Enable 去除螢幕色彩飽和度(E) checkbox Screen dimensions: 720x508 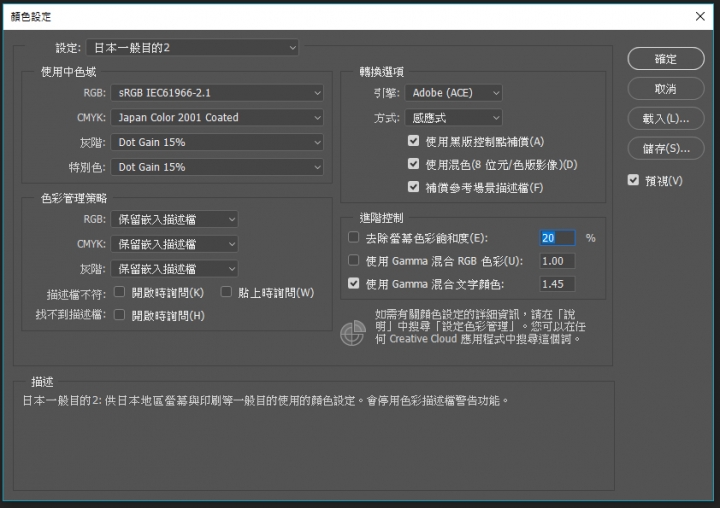coord(353,237)
